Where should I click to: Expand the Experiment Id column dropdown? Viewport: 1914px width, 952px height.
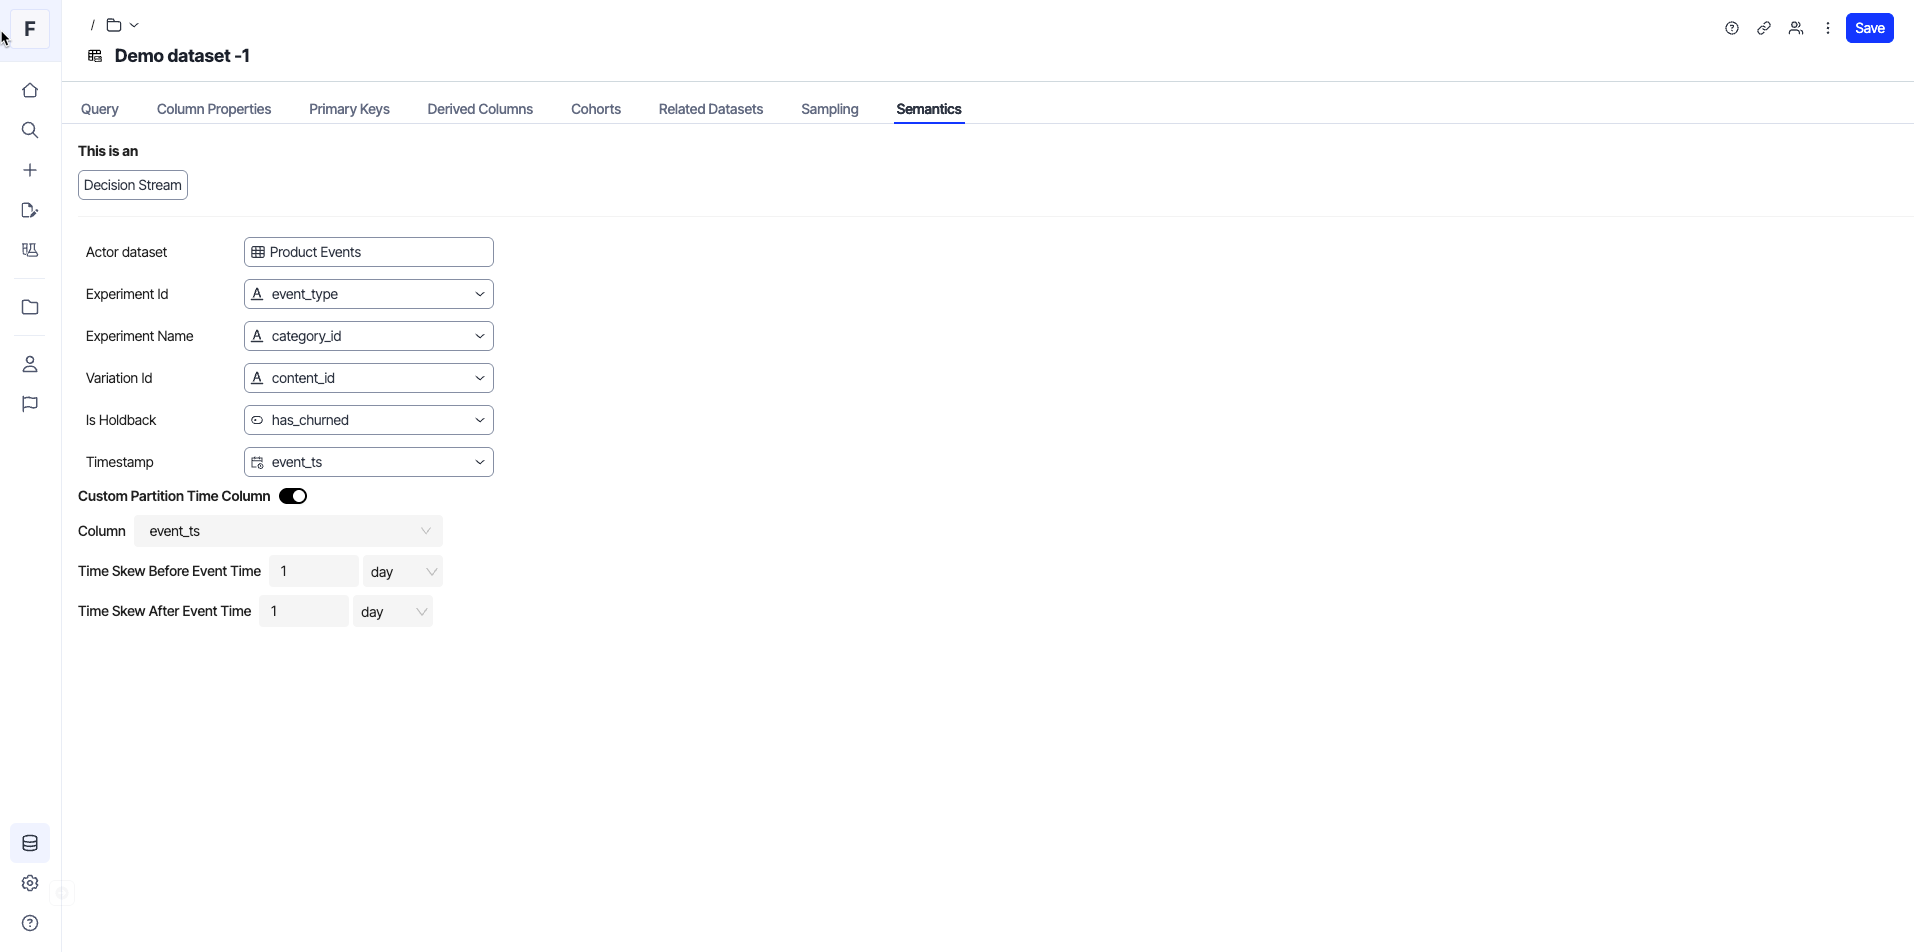tap(480, 293)
